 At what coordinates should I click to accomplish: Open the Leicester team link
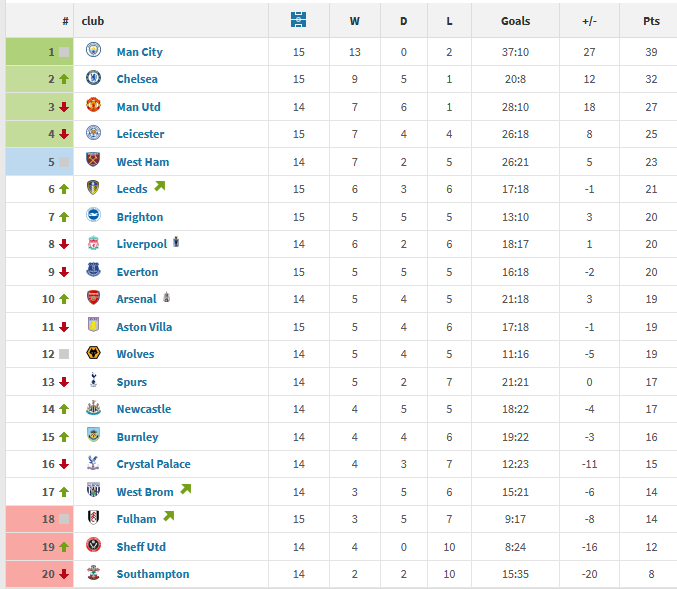pyautogui.click(x=140, y=134)
